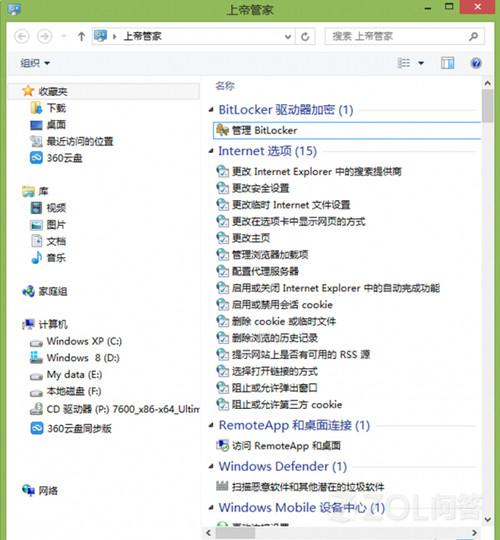Select the 网络 network icon

click(28, 490)
